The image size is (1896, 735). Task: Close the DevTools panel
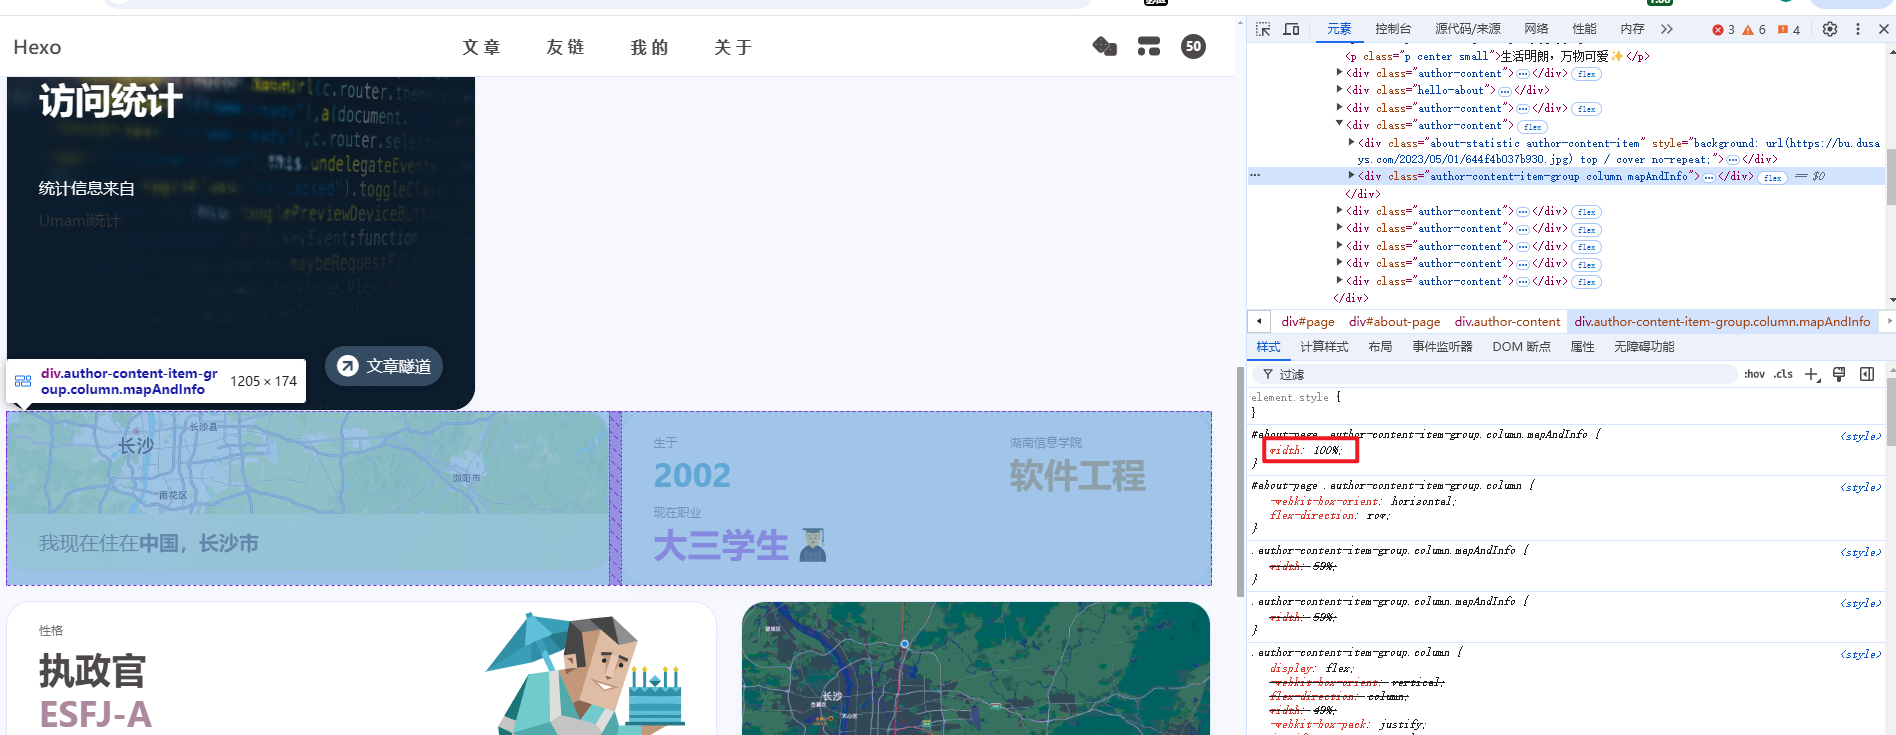coord(1883,29)
